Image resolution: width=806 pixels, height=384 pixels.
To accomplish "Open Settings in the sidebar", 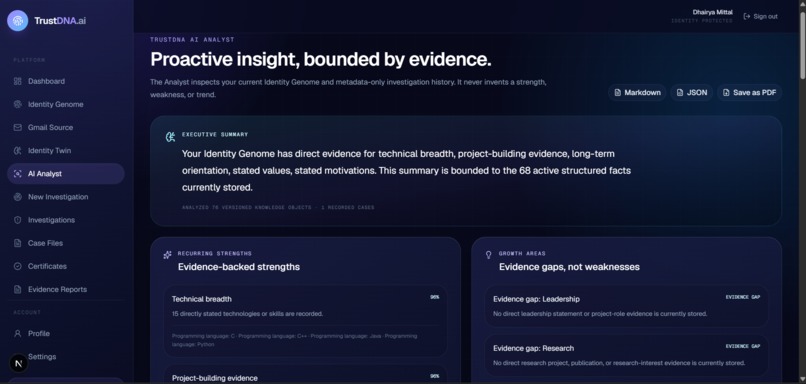I will [x=66, y=357].
